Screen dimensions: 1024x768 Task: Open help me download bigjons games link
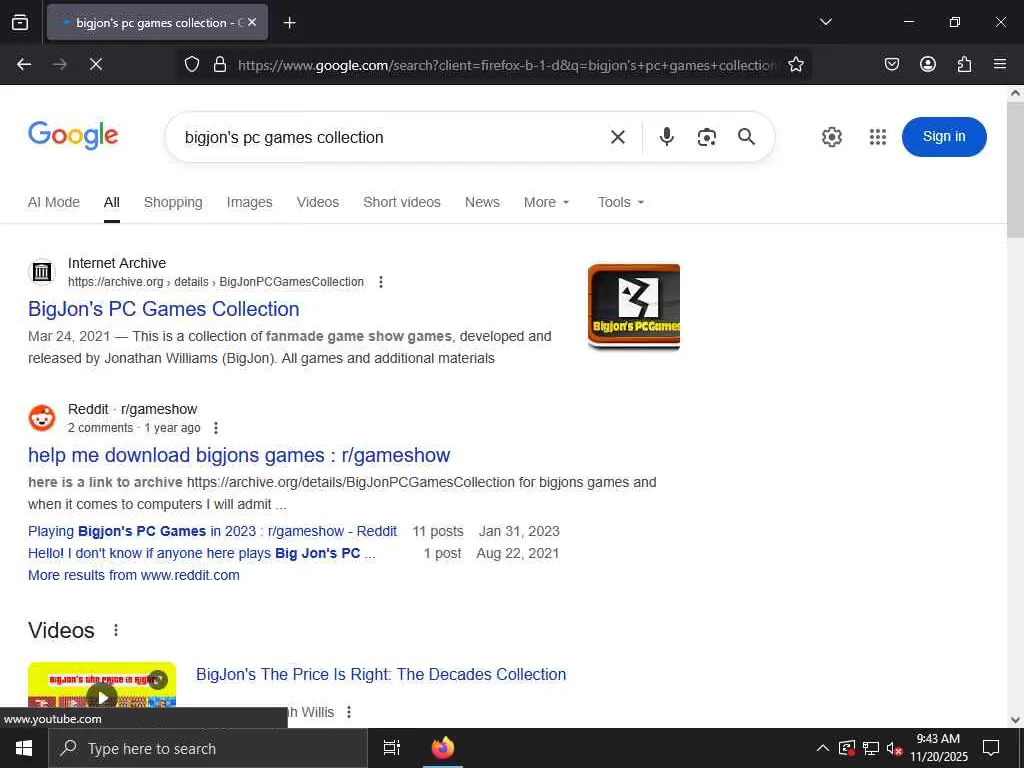(239, 455)
